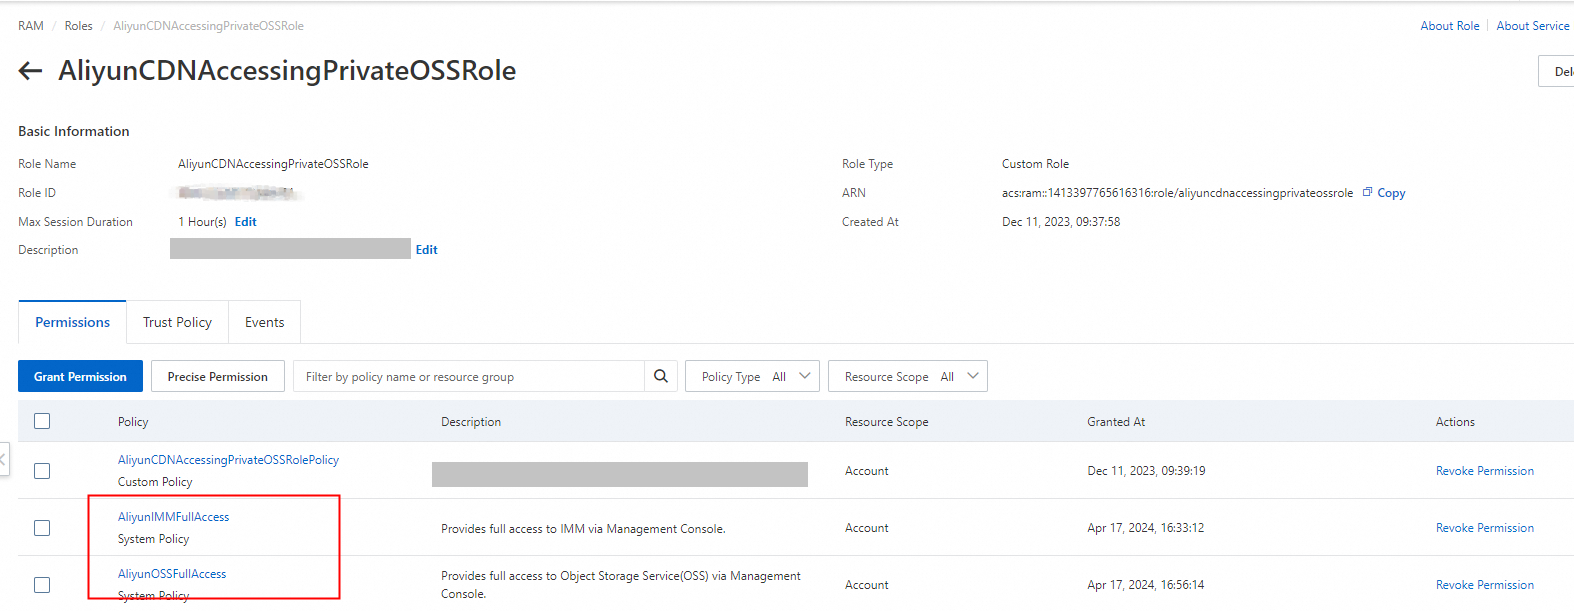Edit the role Description
The width and height of the screenshot is (1574, 611).
427,250
